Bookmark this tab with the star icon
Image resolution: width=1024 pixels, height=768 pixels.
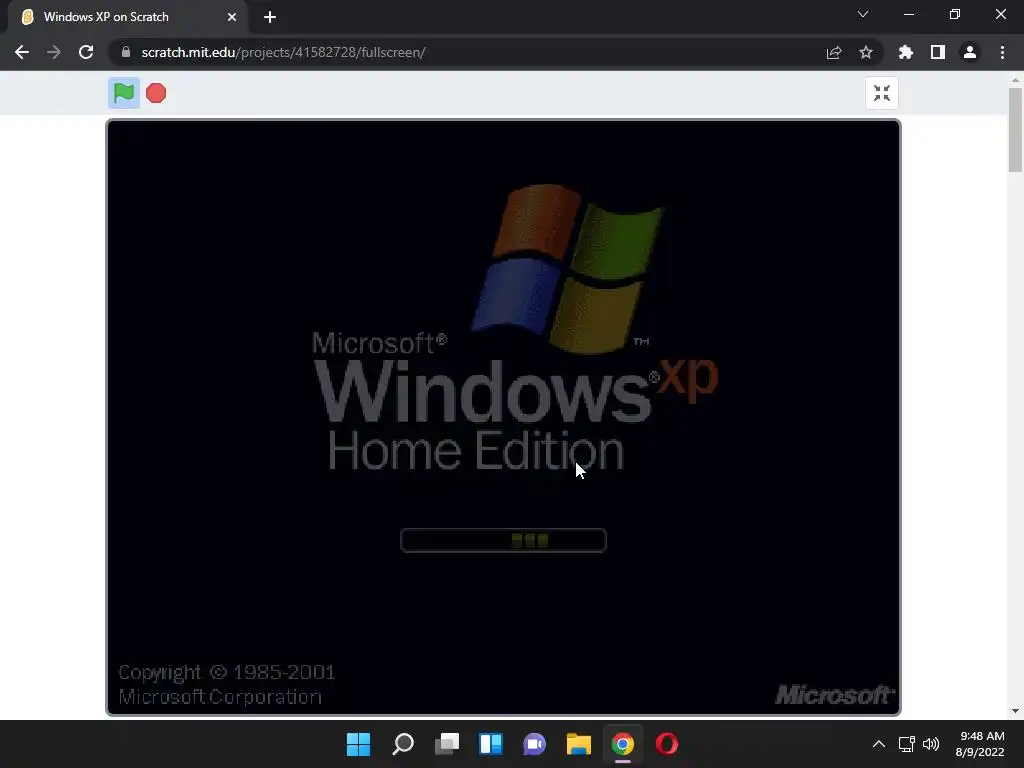coord(866,52)
